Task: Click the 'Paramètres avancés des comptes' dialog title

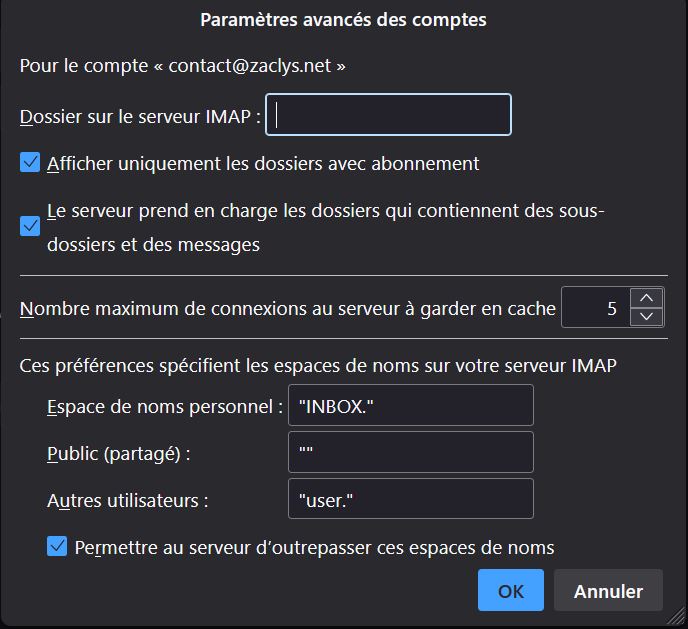Action: click(x=344, y=19)
